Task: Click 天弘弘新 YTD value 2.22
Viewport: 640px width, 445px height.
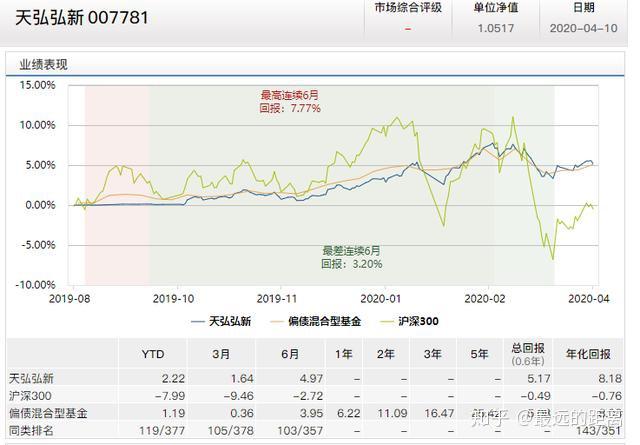Action: (173, 378)
